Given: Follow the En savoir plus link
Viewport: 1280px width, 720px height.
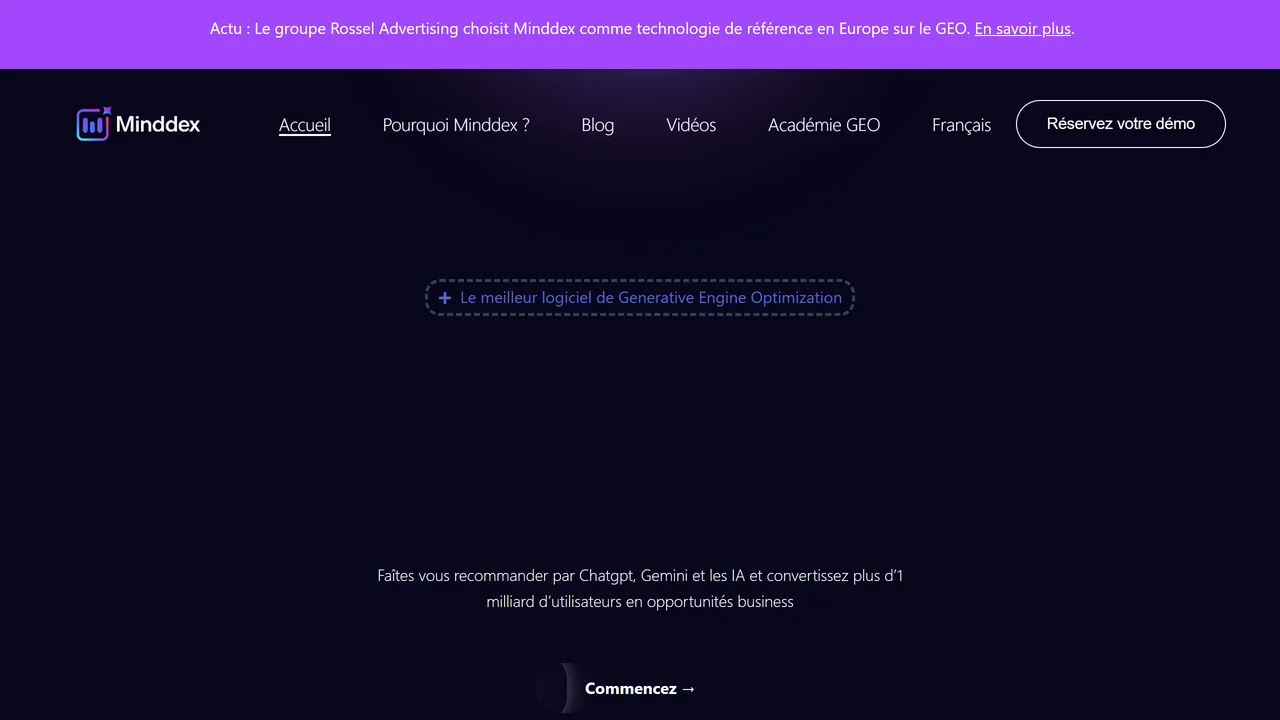Looking at the screenshot, I should pos(1022,29).
